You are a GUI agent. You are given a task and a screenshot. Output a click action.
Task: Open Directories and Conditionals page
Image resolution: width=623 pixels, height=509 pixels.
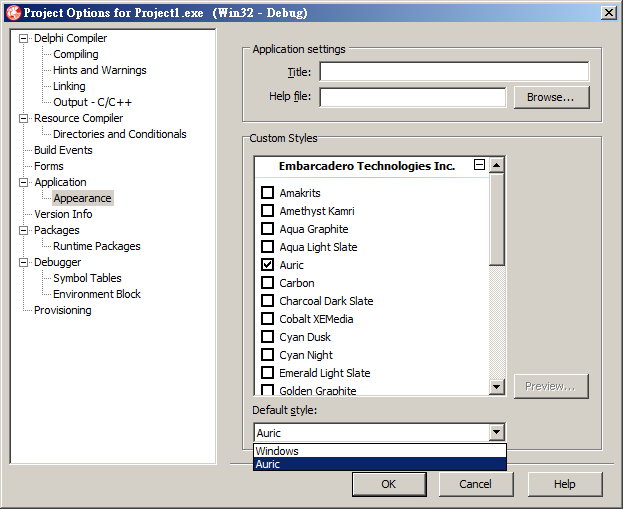pyautogui.click(x=120, y=134)
